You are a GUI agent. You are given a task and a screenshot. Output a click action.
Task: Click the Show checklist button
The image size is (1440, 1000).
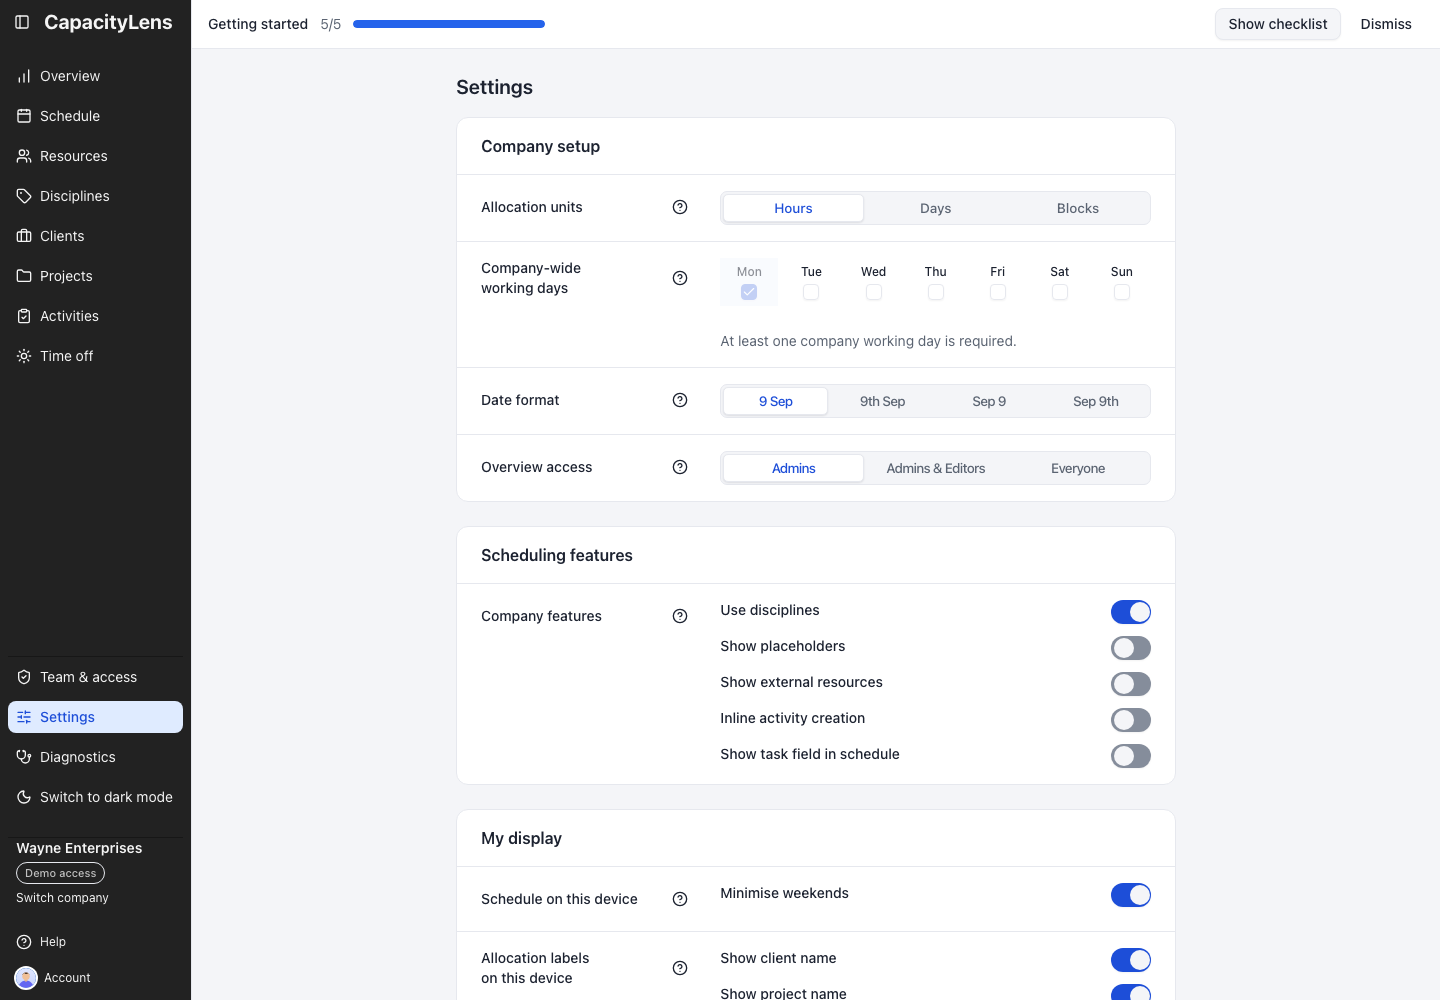[x=1278, y=24]
